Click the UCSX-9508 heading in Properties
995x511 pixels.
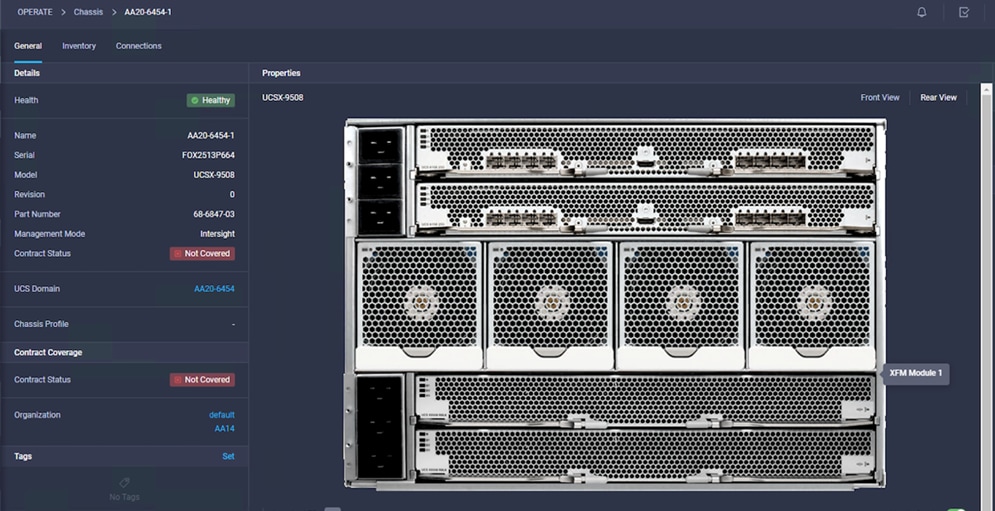(282, 98)
